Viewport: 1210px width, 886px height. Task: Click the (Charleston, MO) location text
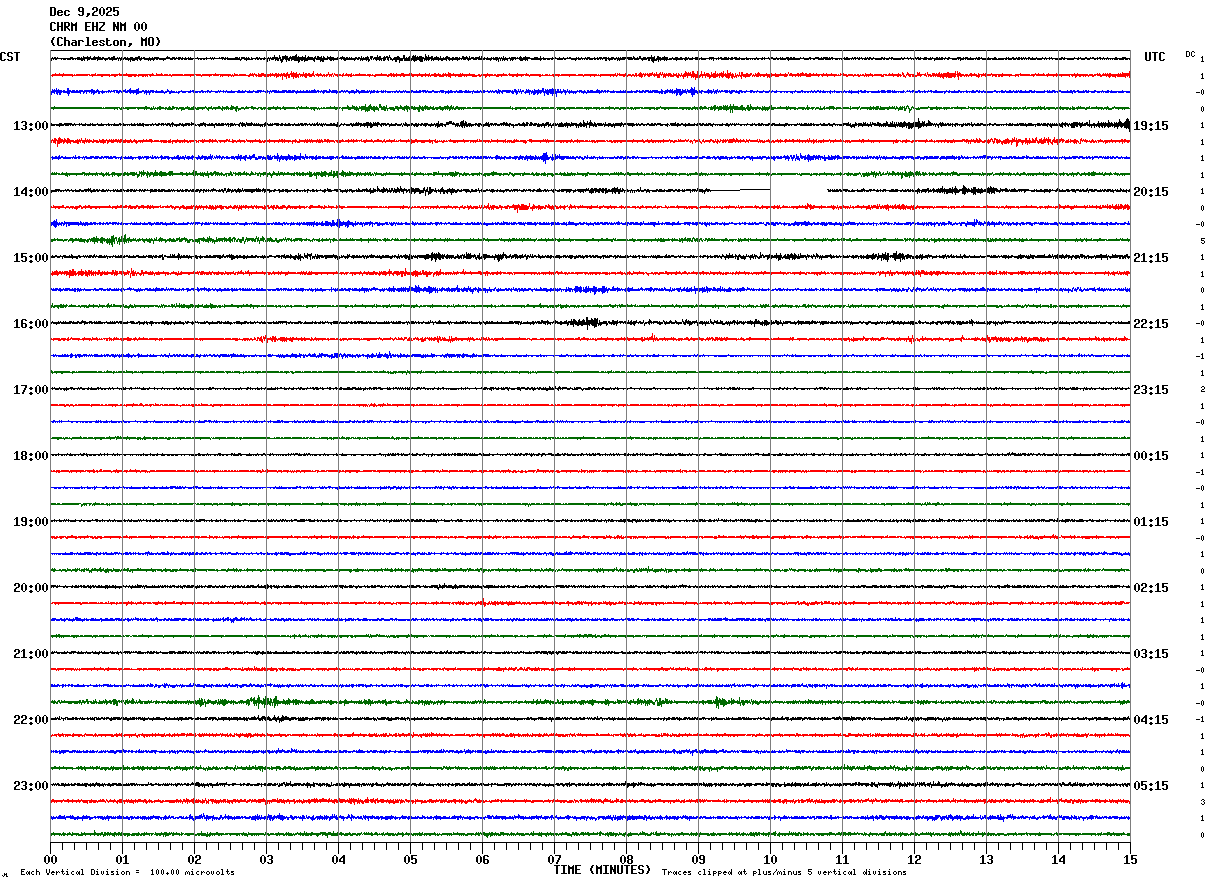click(105, 42)
